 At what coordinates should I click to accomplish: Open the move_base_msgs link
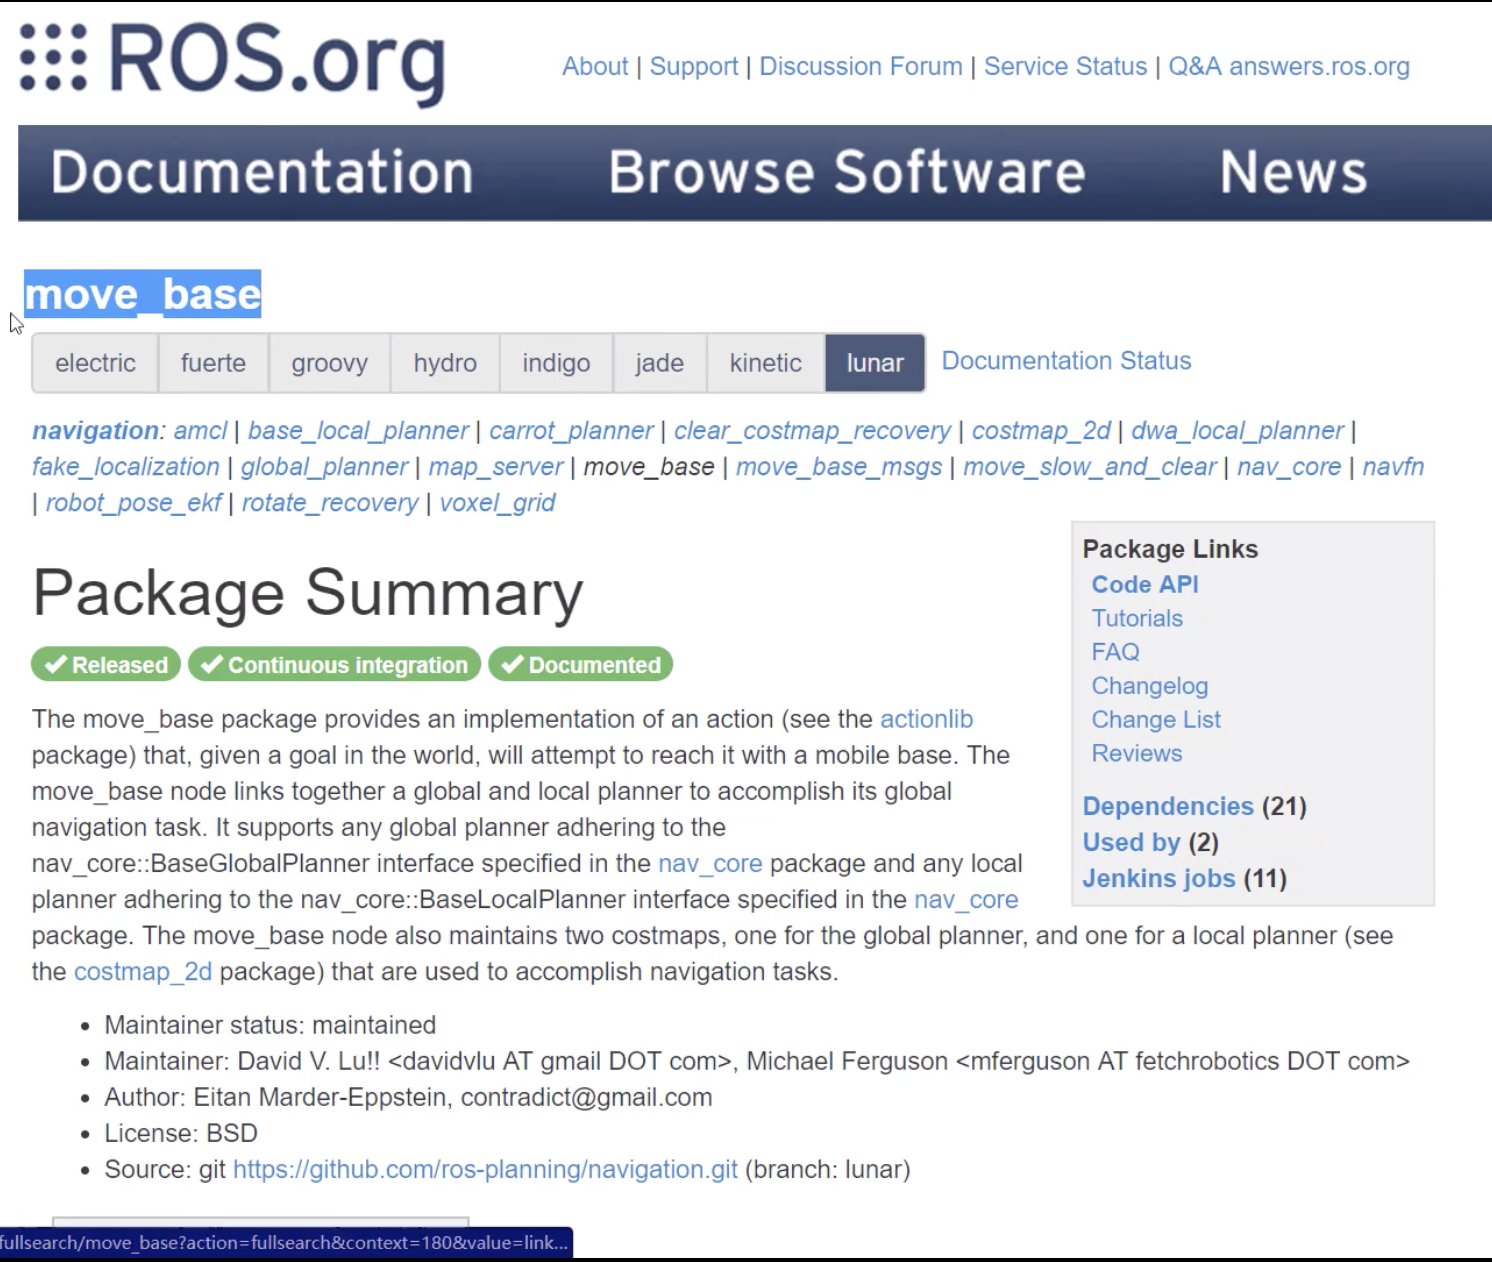coord(839,467)
